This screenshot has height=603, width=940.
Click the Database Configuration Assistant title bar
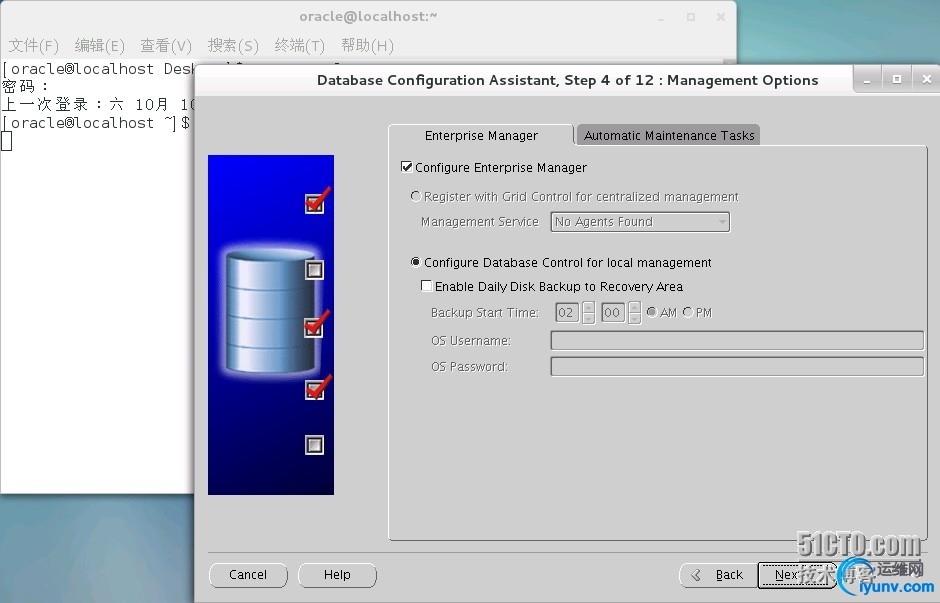coord(567,80)
